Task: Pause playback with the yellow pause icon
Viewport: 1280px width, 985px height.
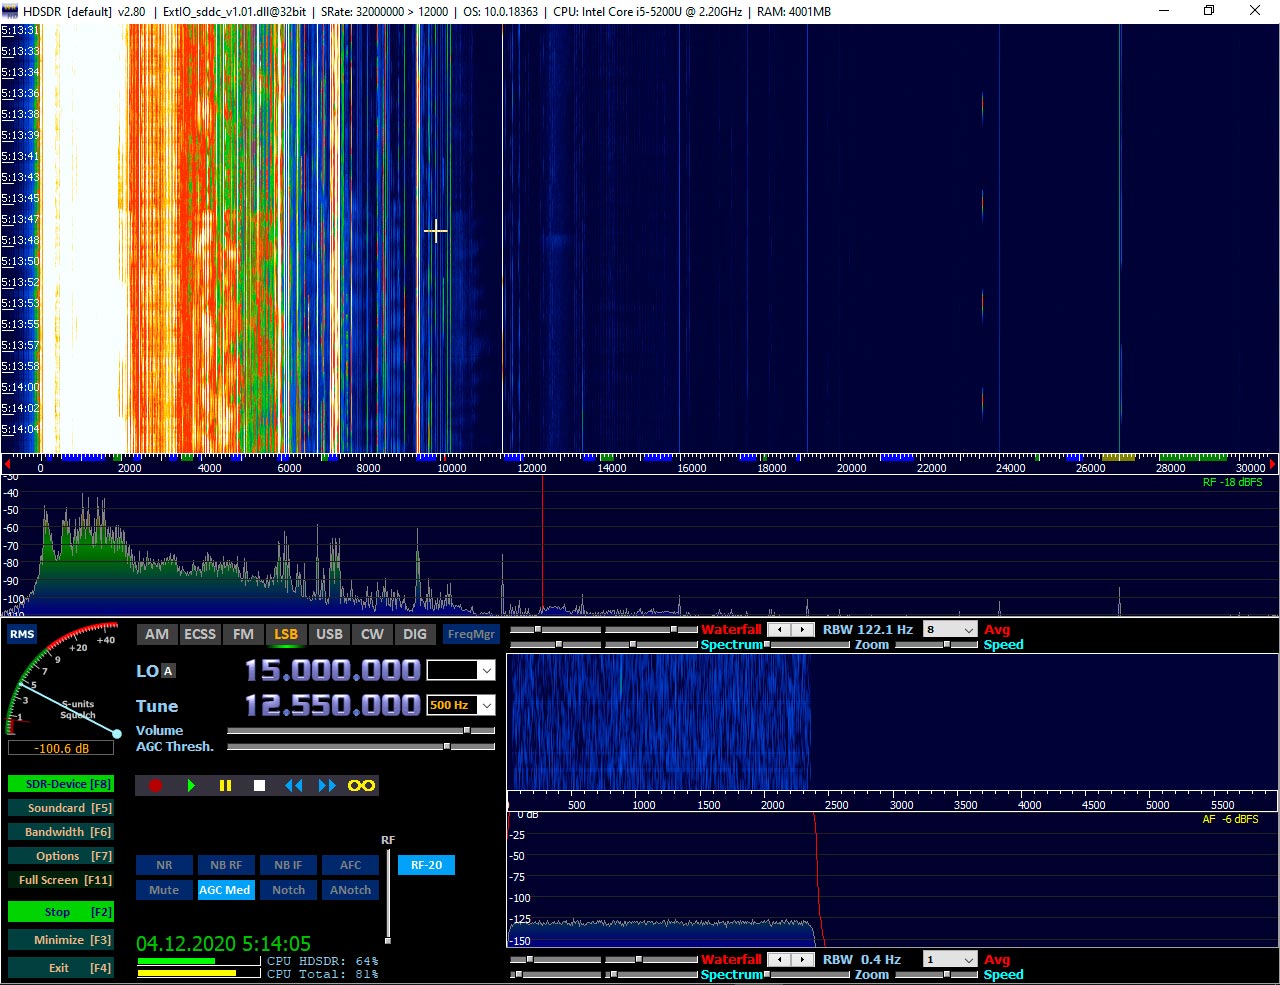Action: [x=225, y=785]
